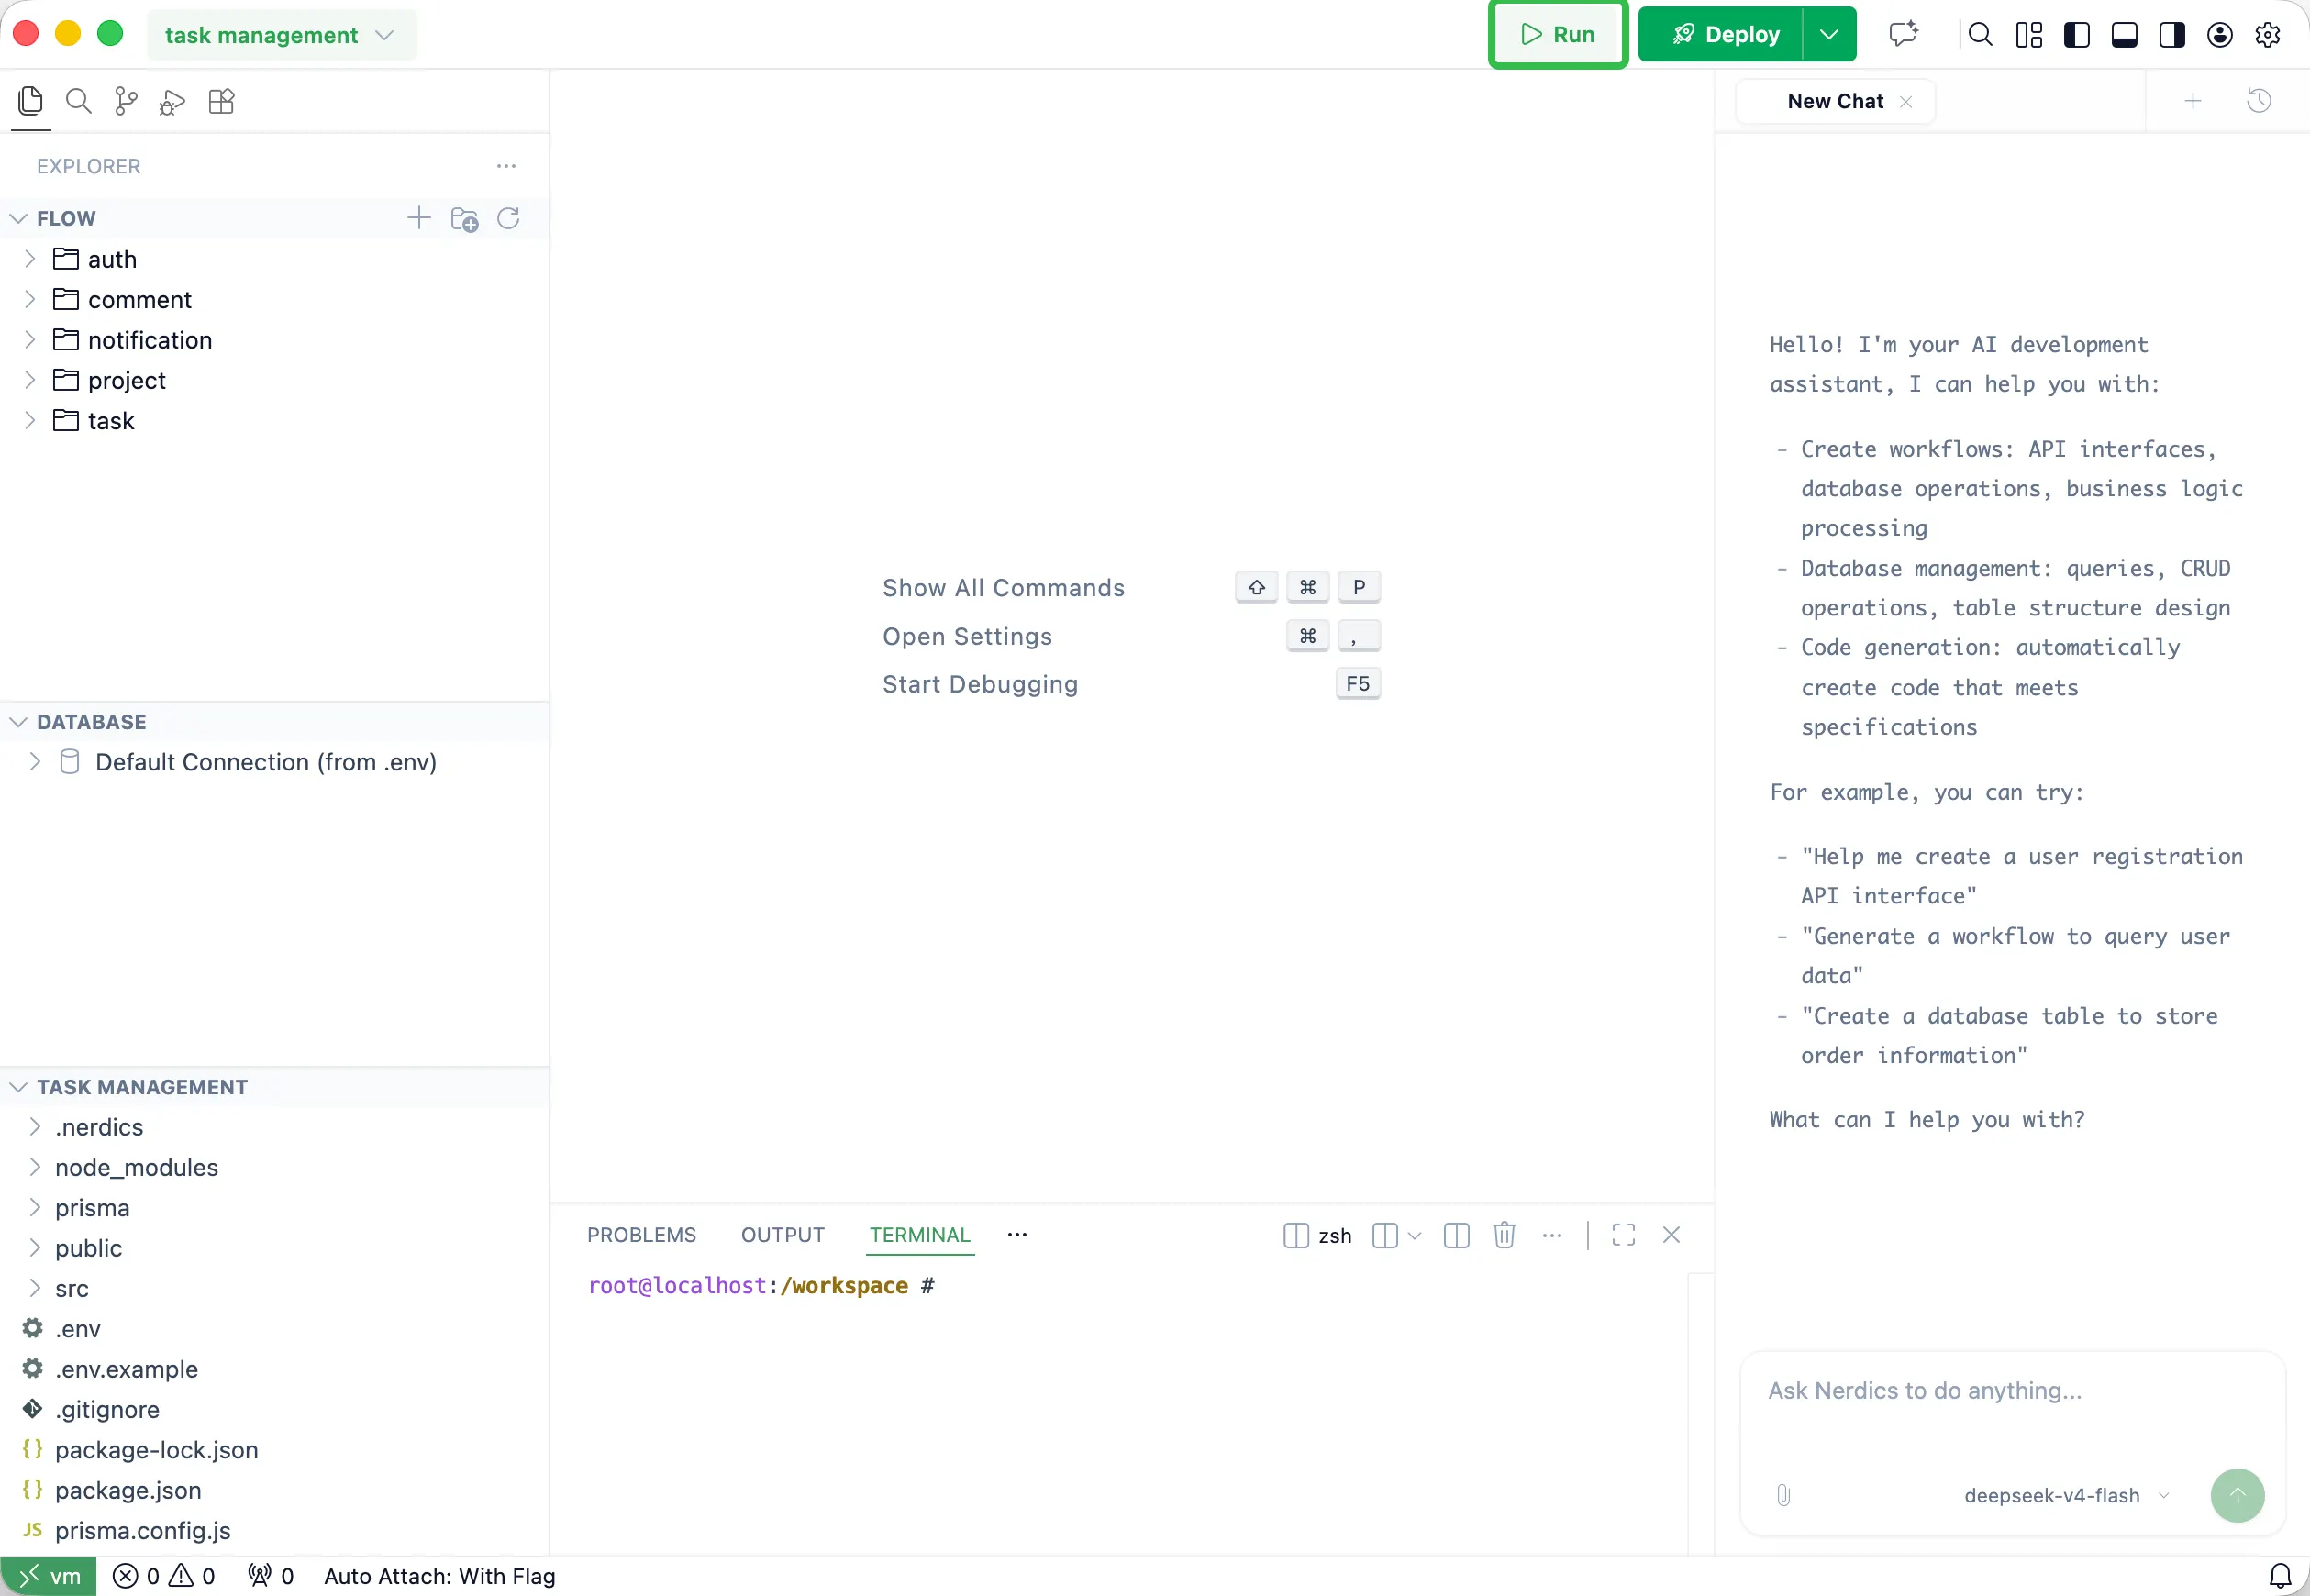This screenshot has width=2310, height=1596.
Task: Open the sidebar Search icon
Action: click(x=78, y=101)
